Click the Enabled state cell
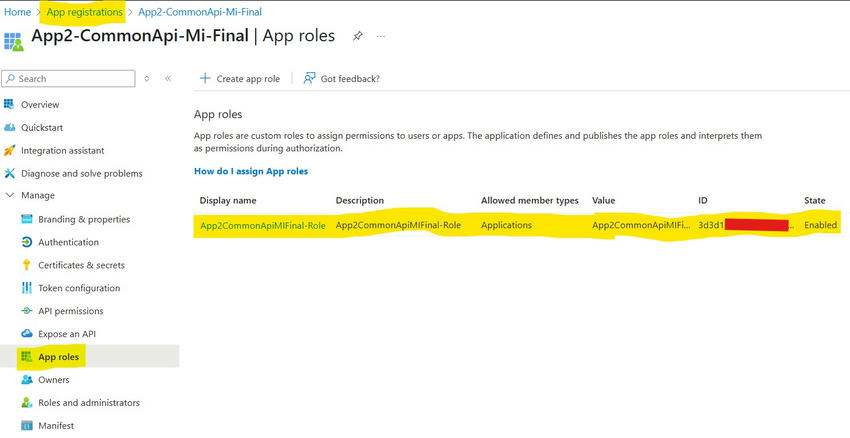The height and width of the screenshot is (438, 850). 821,225
